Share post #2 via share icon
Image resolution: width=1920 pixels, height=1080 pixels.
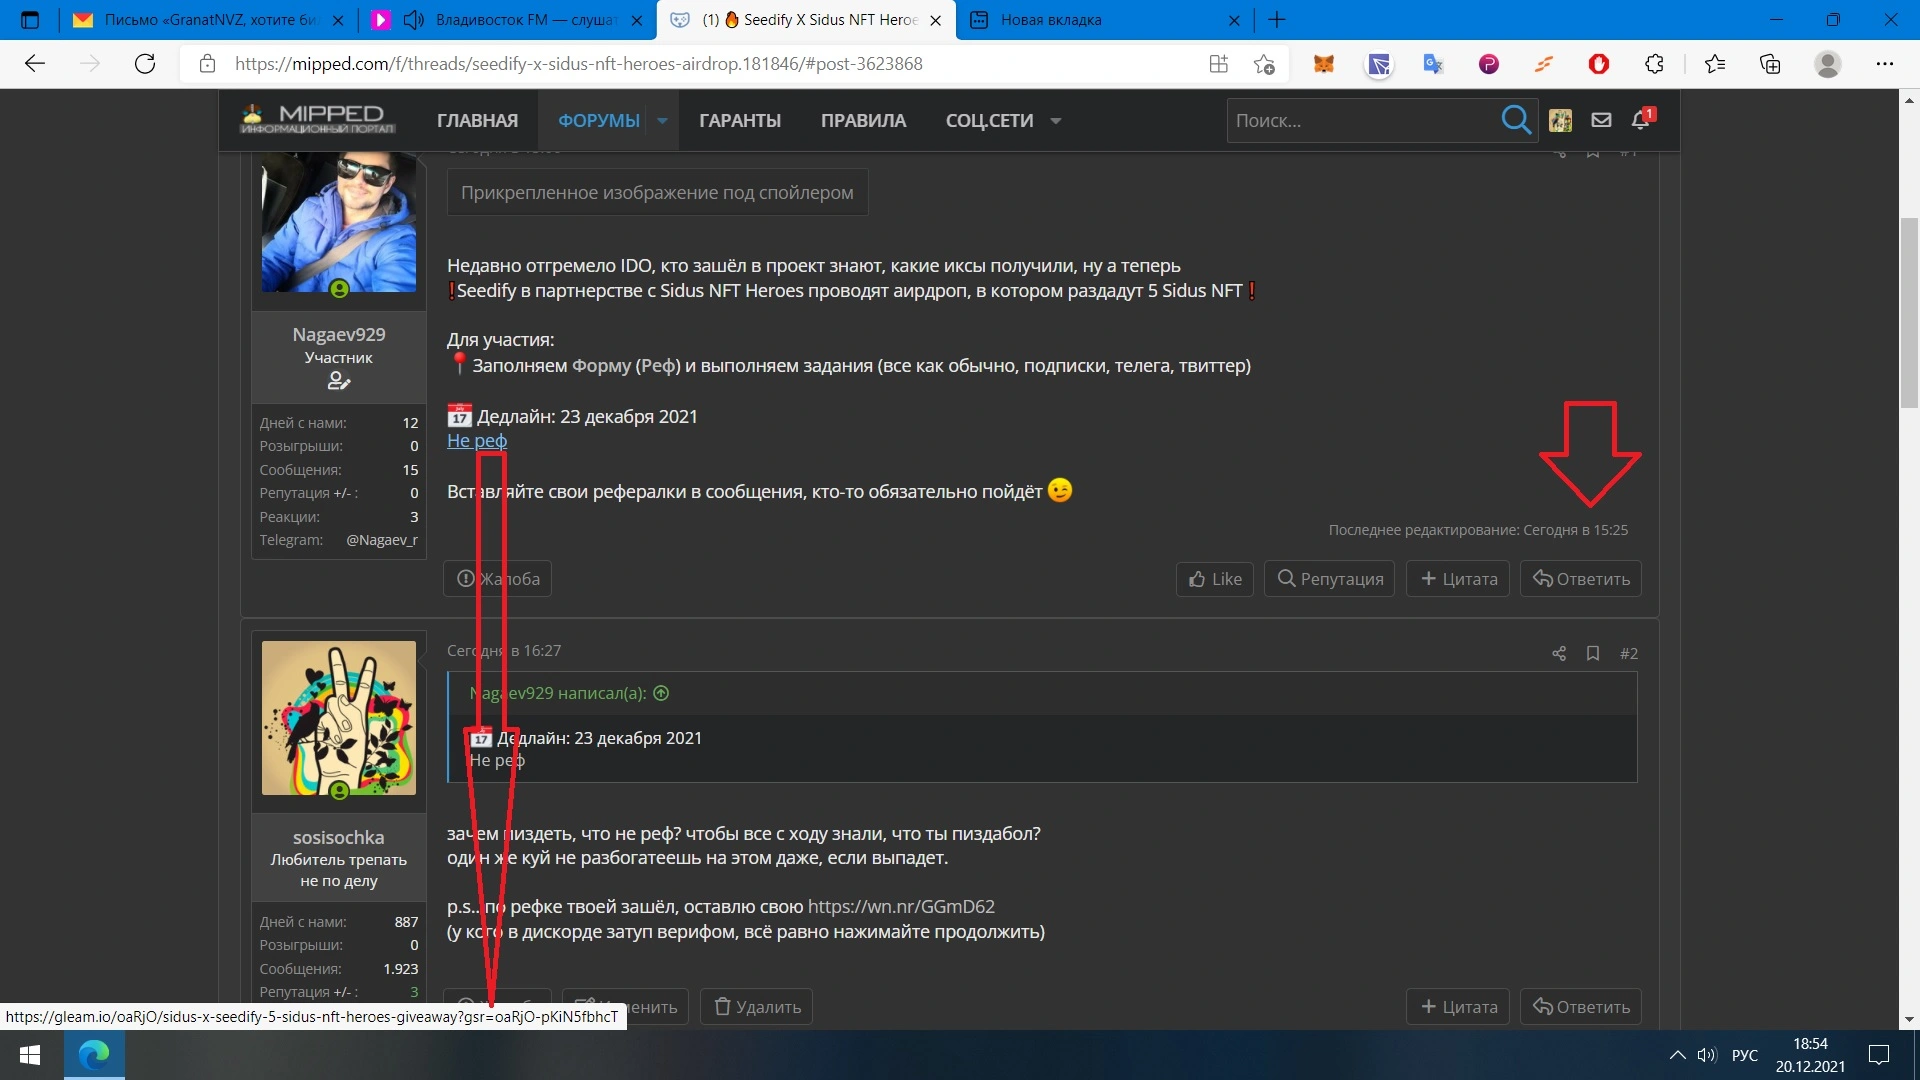pyautogui.click(x=1559, y=654)
